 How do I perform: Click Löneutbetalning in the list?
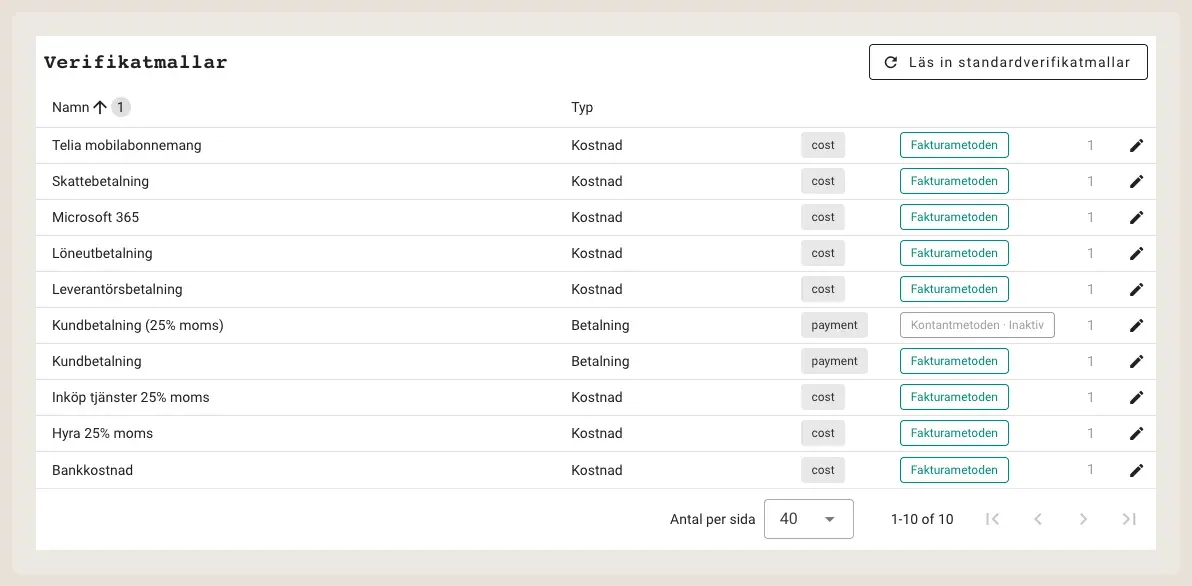point(102,253)
